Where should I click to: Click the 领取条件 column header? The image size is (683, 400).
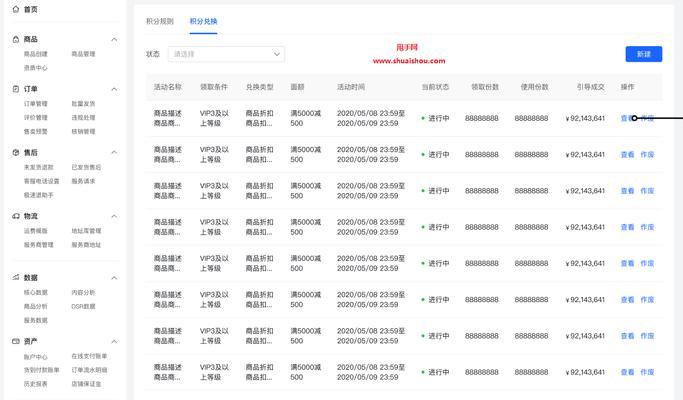tap(214, 87)
